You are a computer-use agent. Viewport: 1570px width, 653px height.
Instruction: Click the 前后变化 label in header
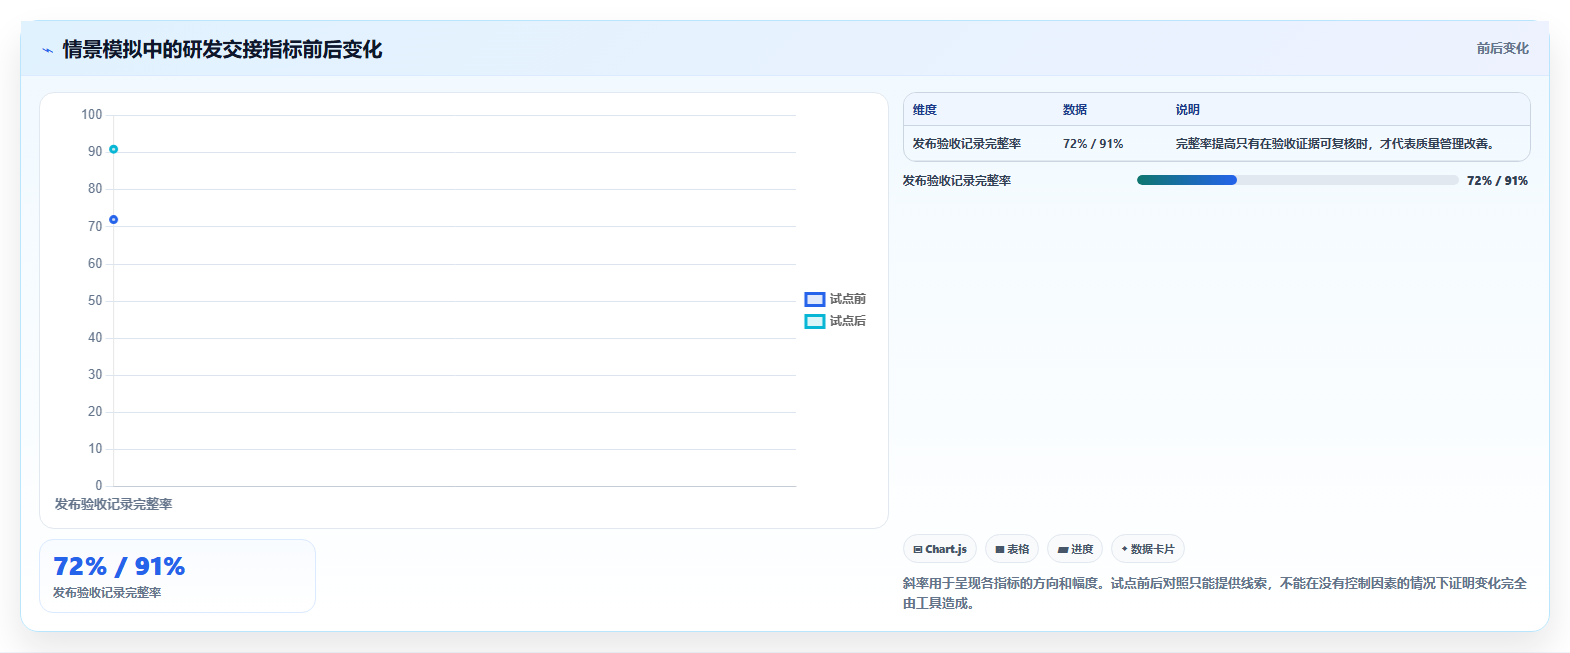pos(1502,48)
